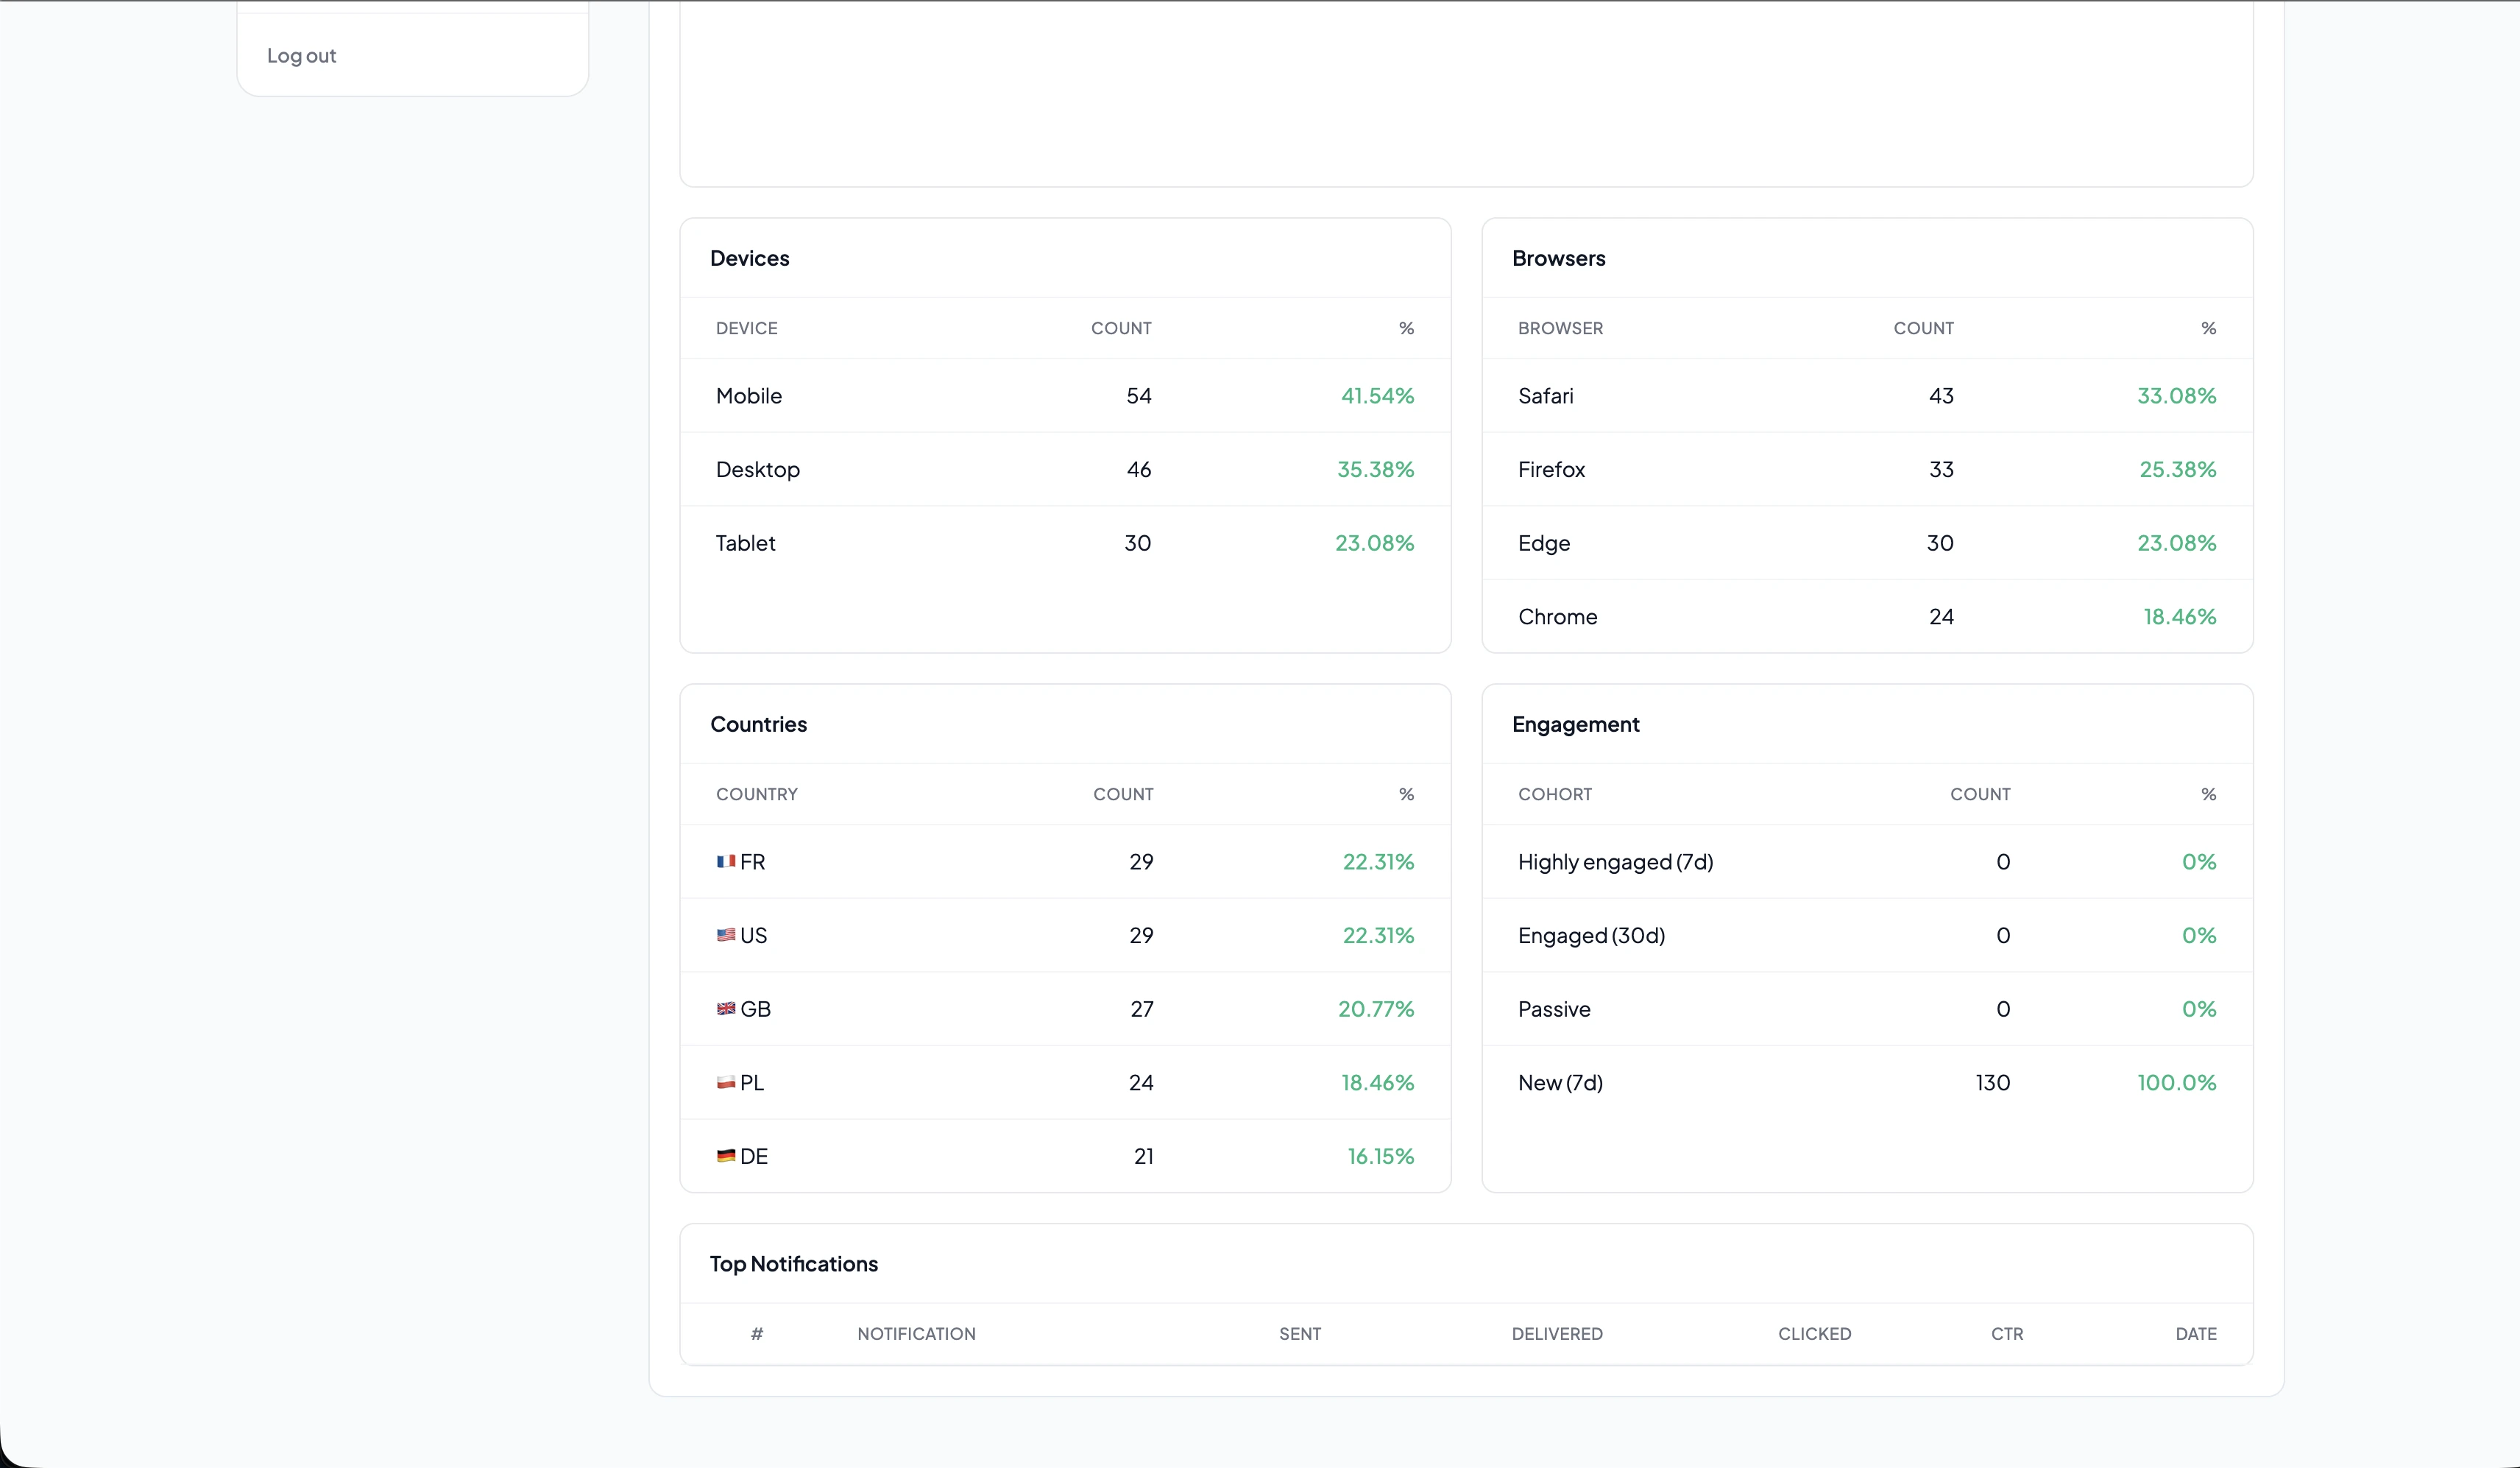Screen dimensions: 2520x1468
Task: Click the Top Notifications heading
Action: [793, 1264]
